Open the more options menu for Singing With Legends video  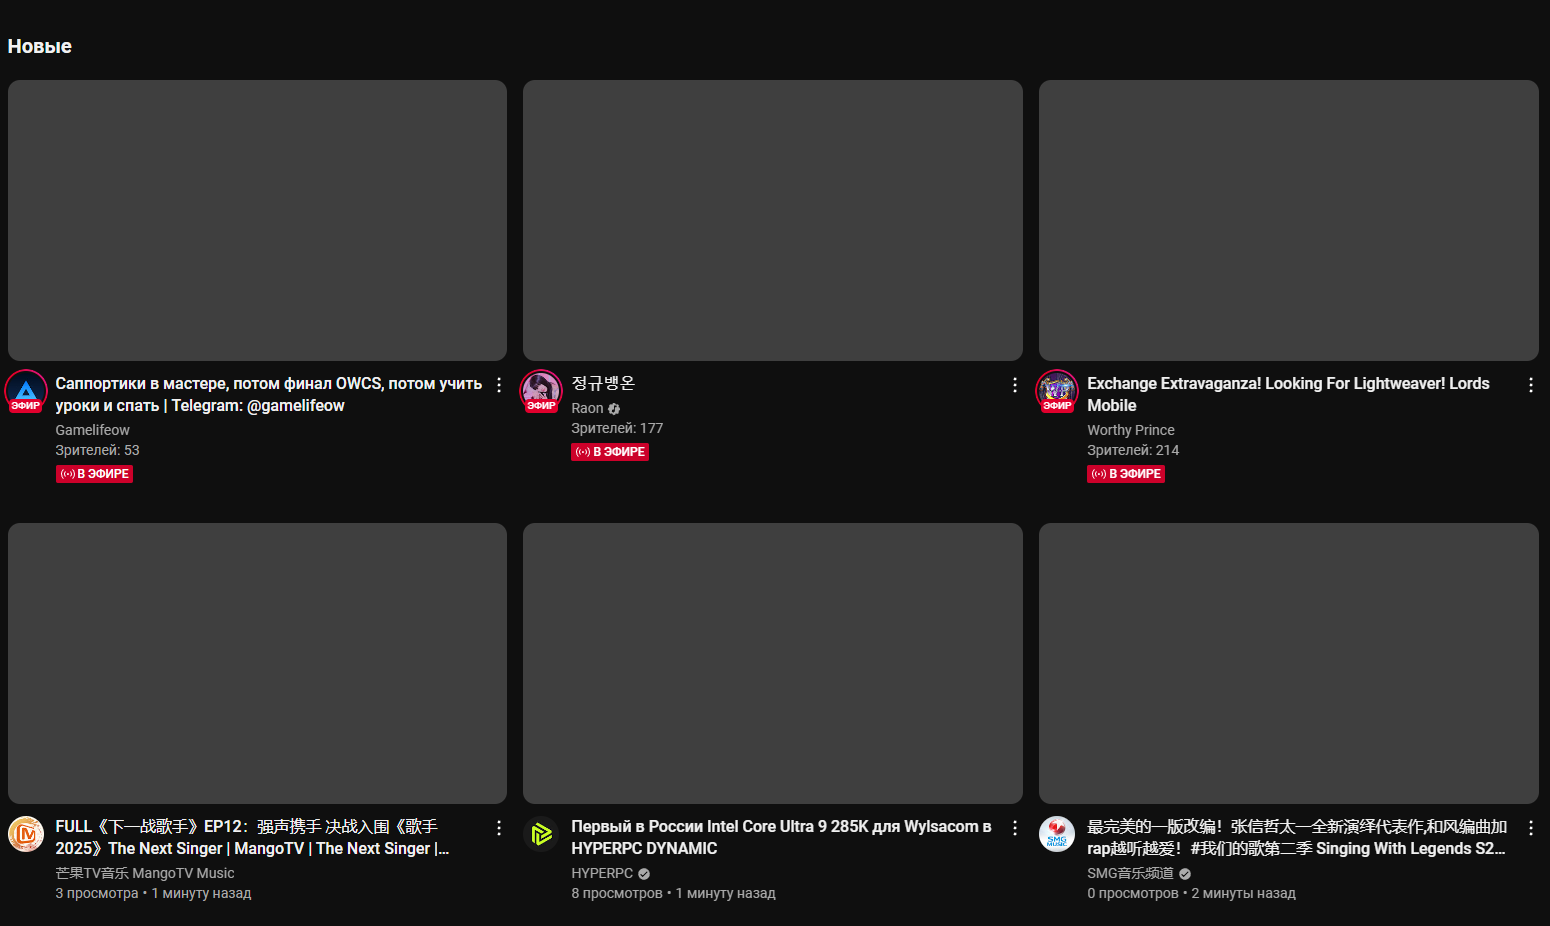click(x=1531, y=828)
